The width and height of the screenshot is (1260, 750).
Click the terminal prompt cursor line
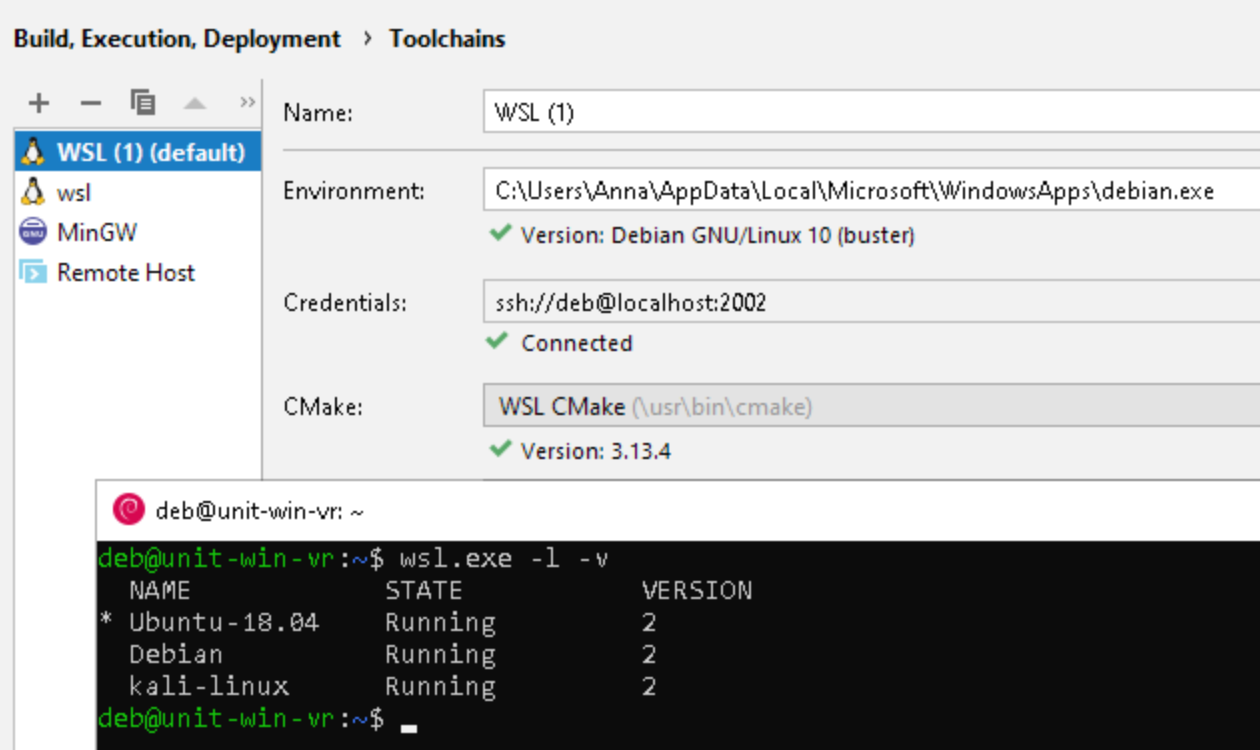[258, 718]
